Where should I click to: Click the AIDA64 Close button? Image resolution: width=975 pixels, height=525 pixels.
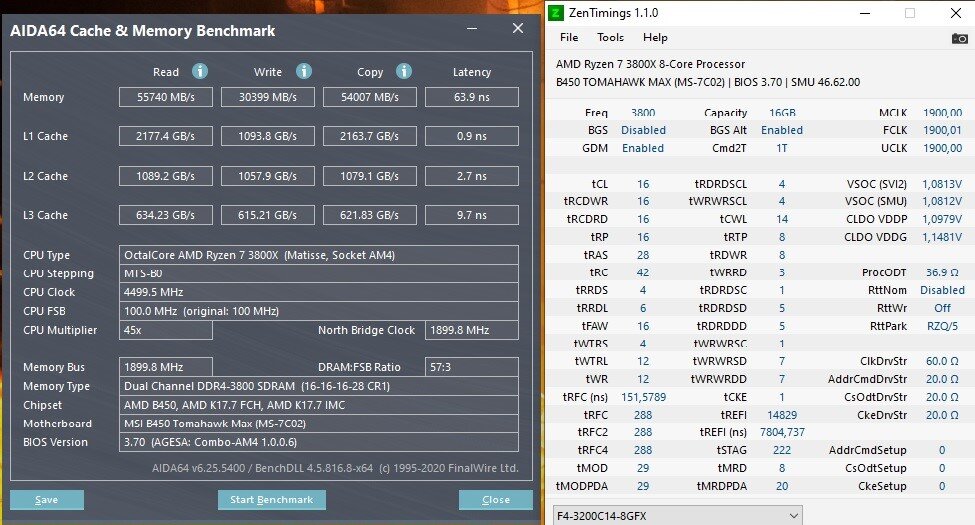pos(496,499)
